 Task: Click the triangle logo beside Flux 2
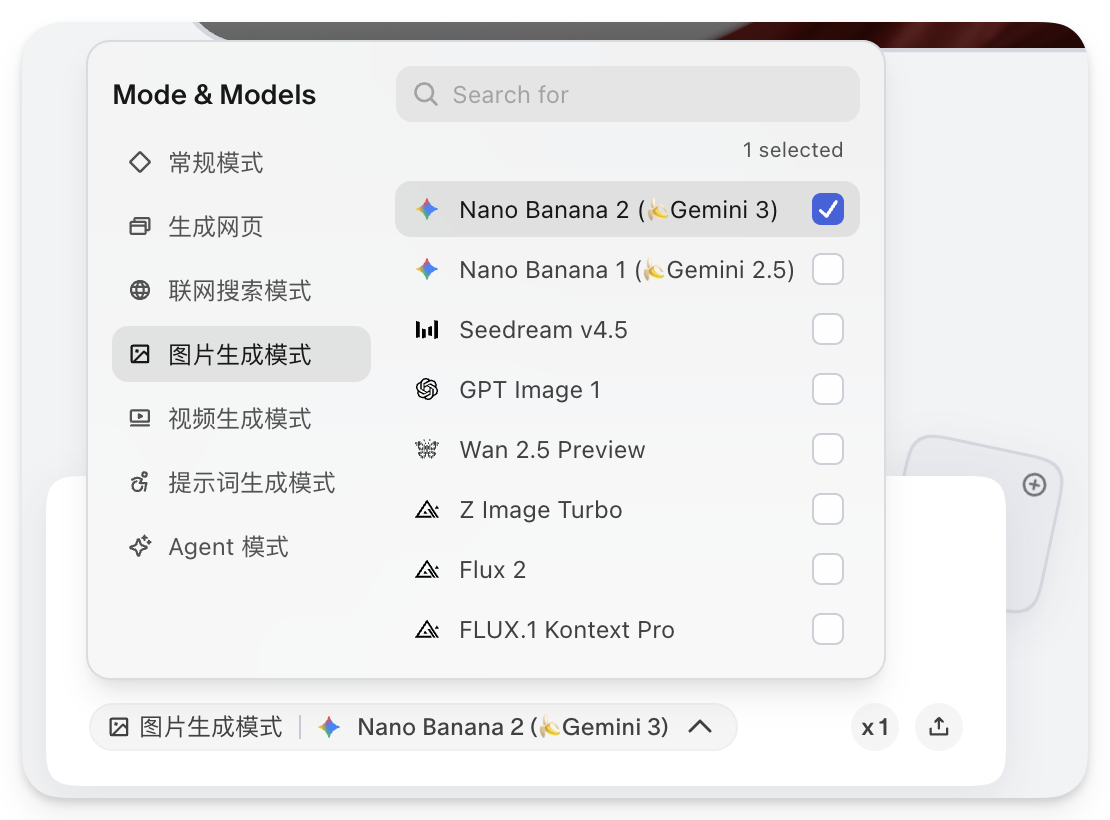(427, 569)
